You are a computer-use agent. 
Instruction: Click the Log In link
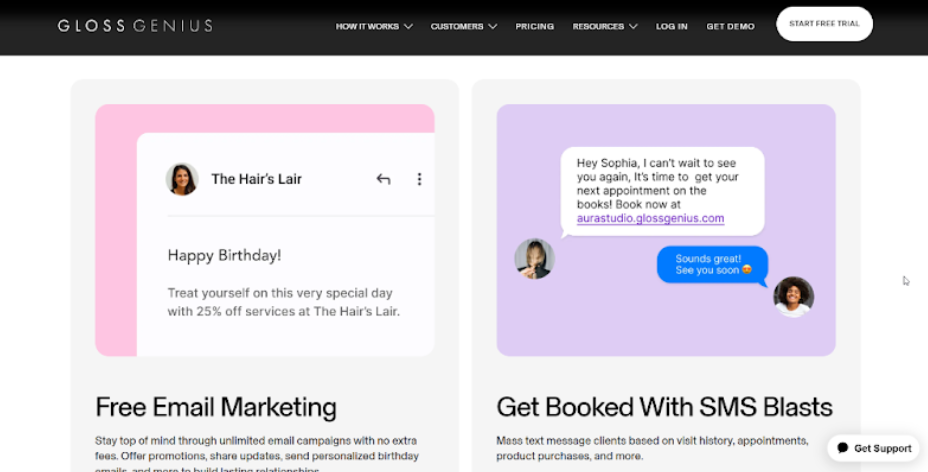pos(672,27)
